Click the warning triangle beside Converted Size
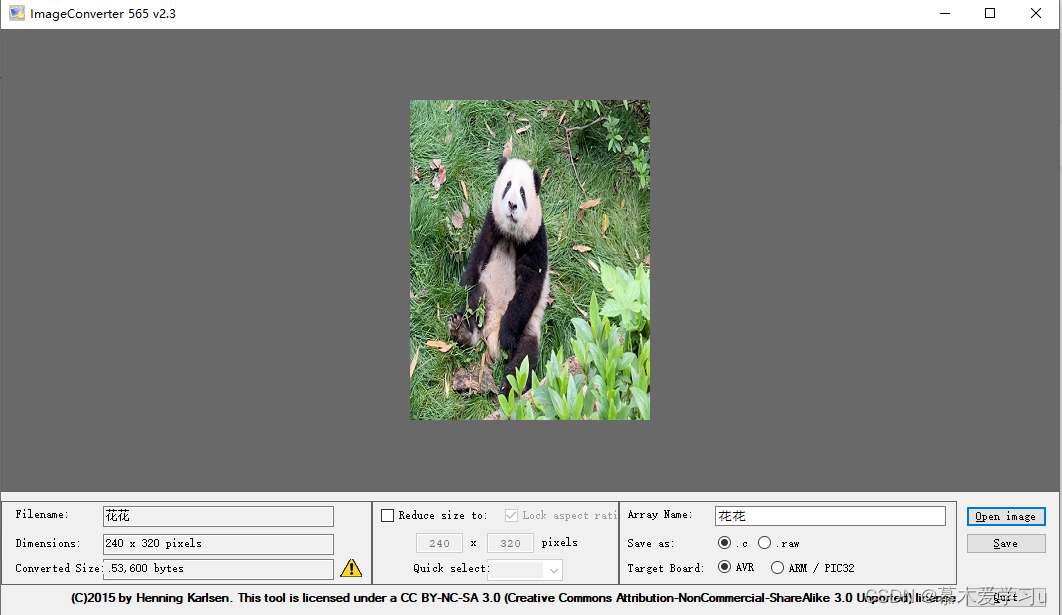 pyautogui.click(x=350, y=567)
